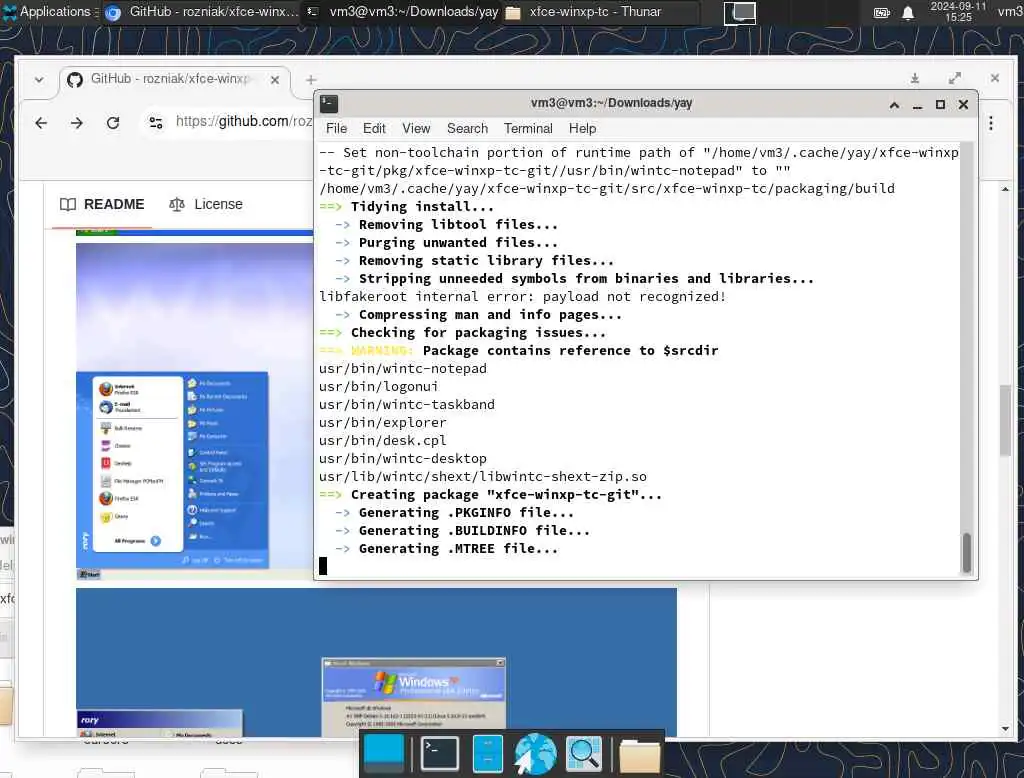The width and height of the screenshot is (1024, 778).
Task: Launch the web browser globe dock icon
Action: tap(535, 754)
